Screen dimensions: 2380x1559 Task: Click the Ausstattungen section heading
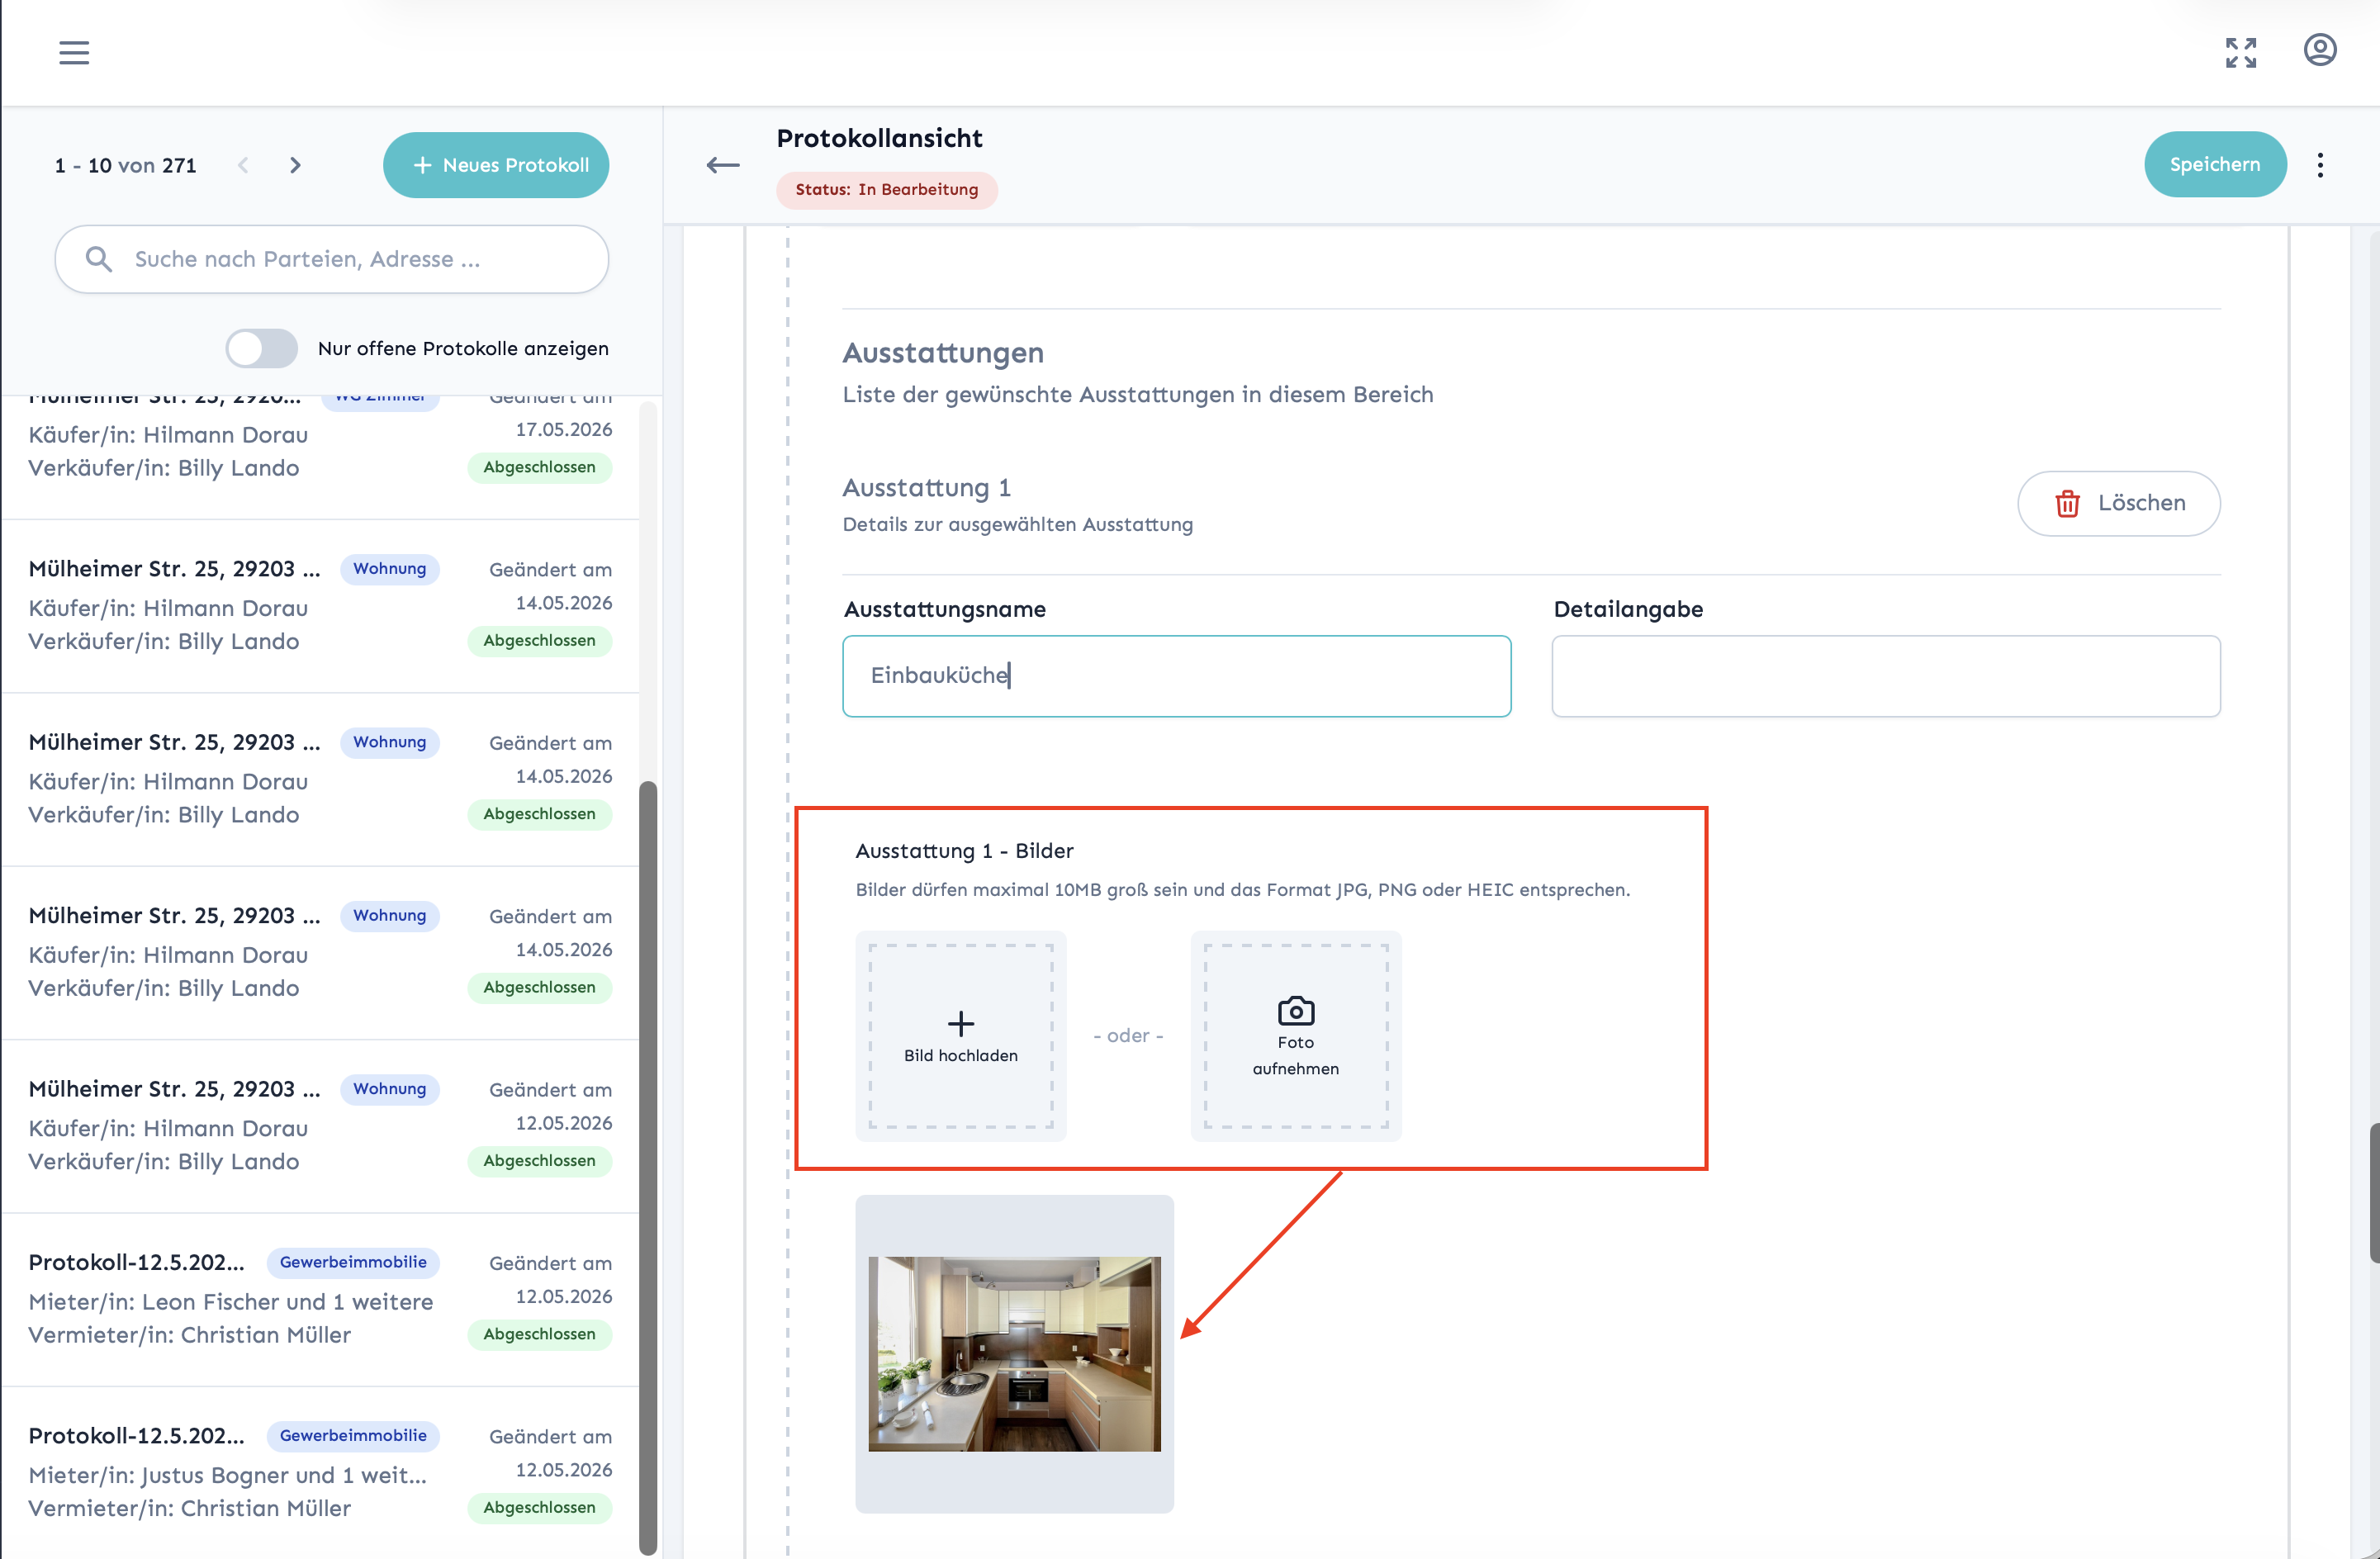(943, 353)
